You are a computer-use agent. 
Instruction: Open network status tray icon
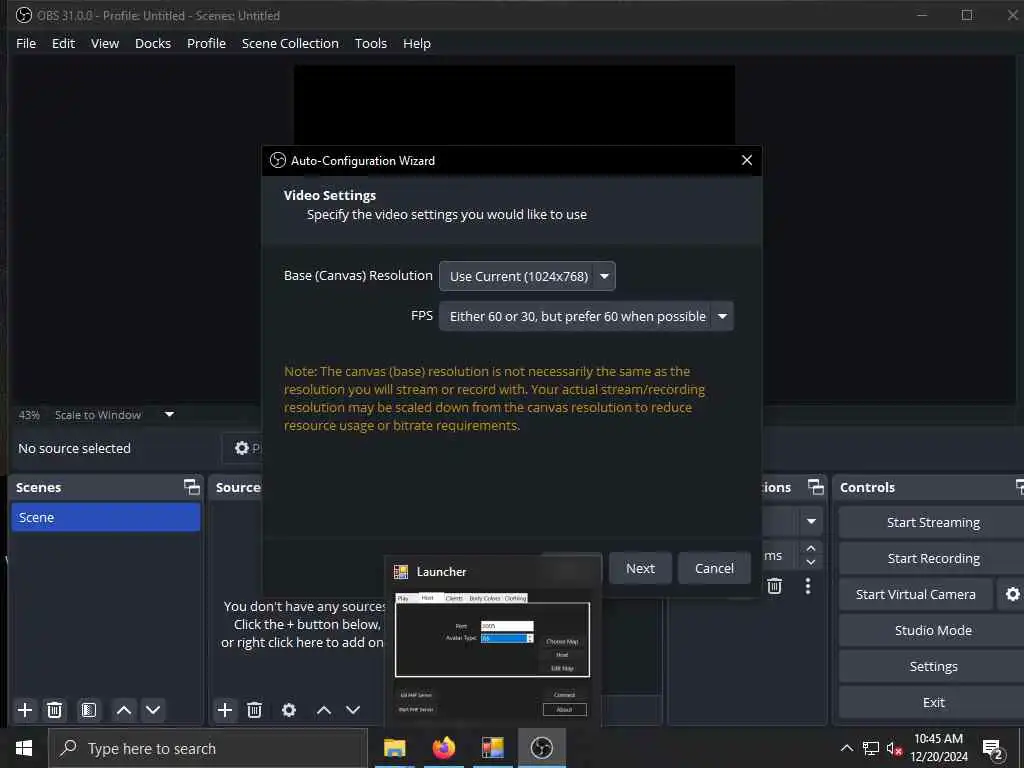click(x=871, y=748)
